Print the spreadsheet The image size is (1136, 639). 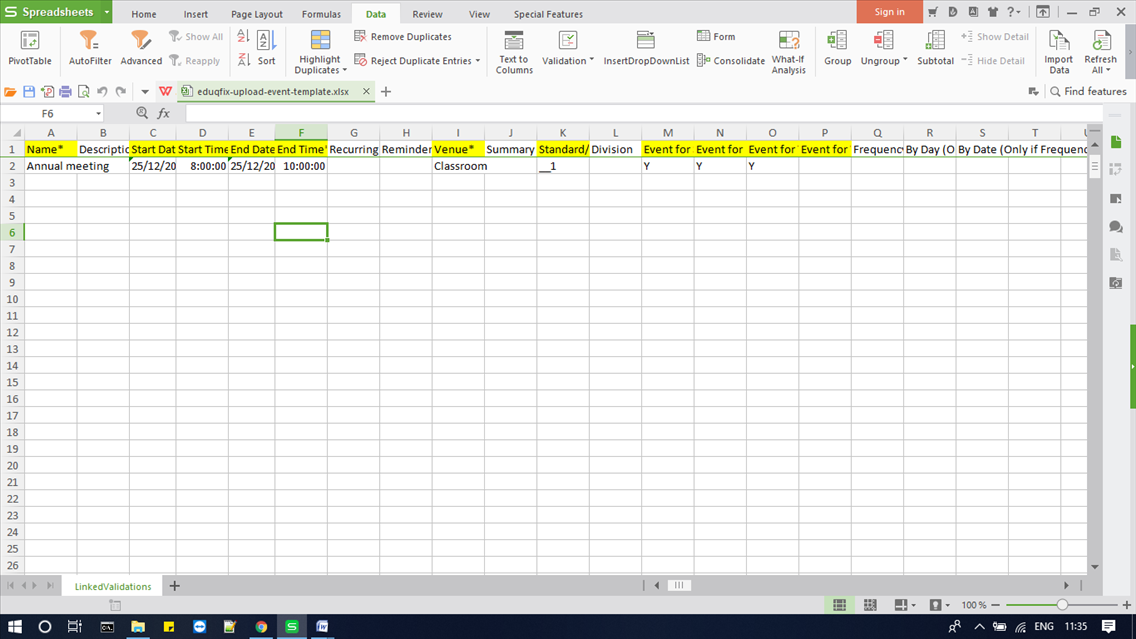tap(65, 91)
